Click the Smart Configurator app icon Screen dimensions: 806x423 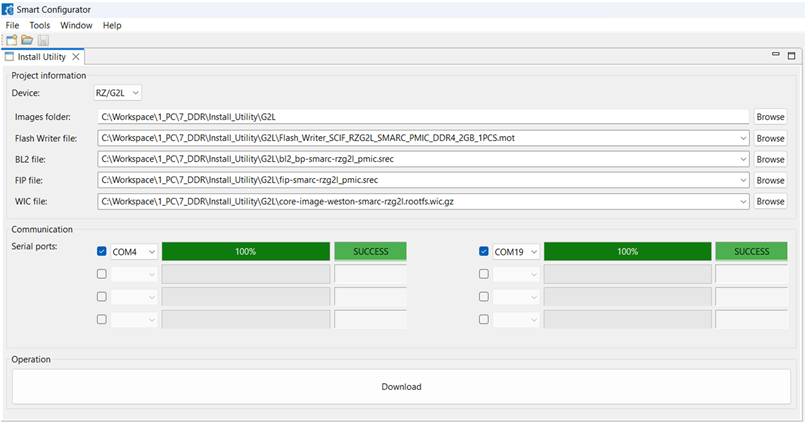click(x=9, y=9)
